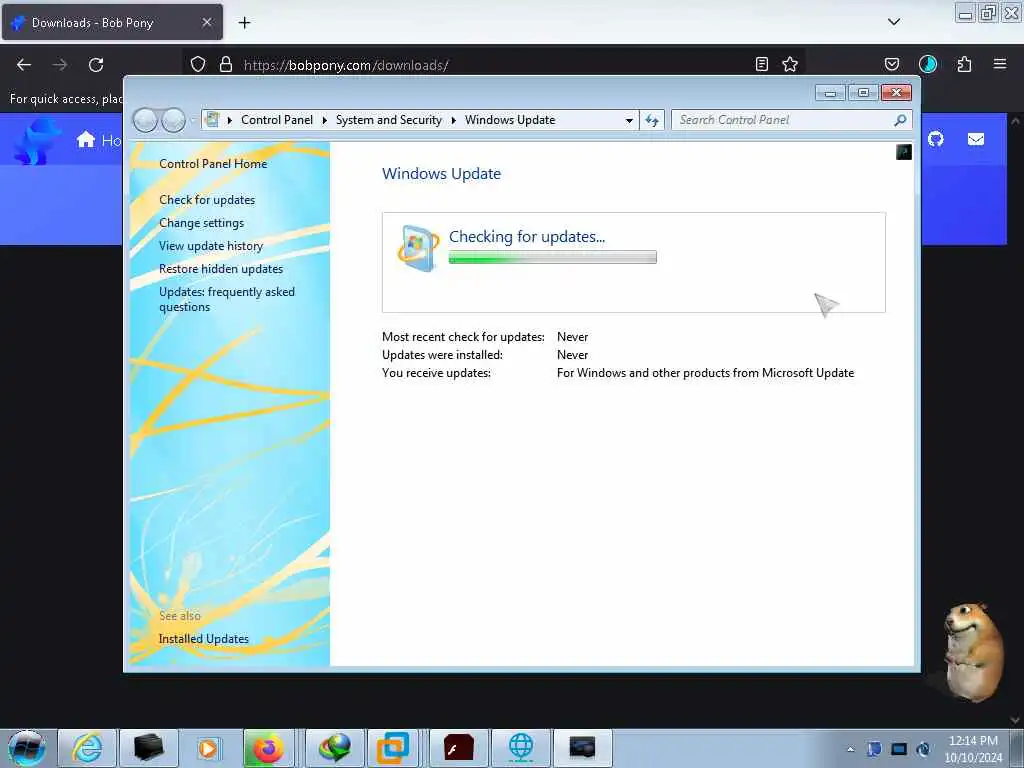The image size is (1024, 768).
Task: Open the address bar history dropdown
Action: [x=629, y=121]
